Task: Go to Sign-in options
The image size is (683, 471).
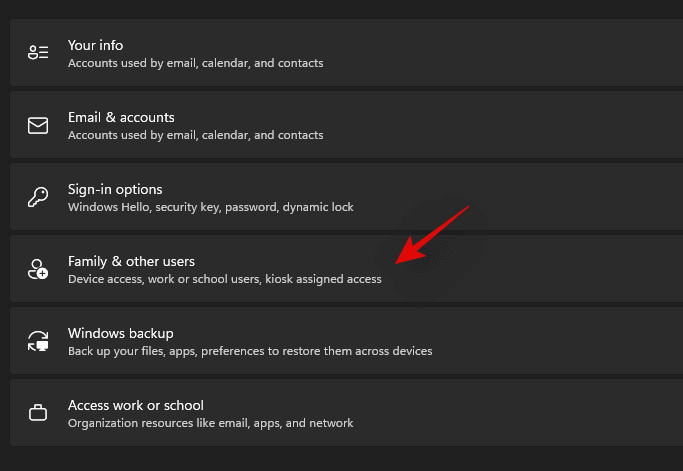Action: pyautogui.click(x=115, y=189)
